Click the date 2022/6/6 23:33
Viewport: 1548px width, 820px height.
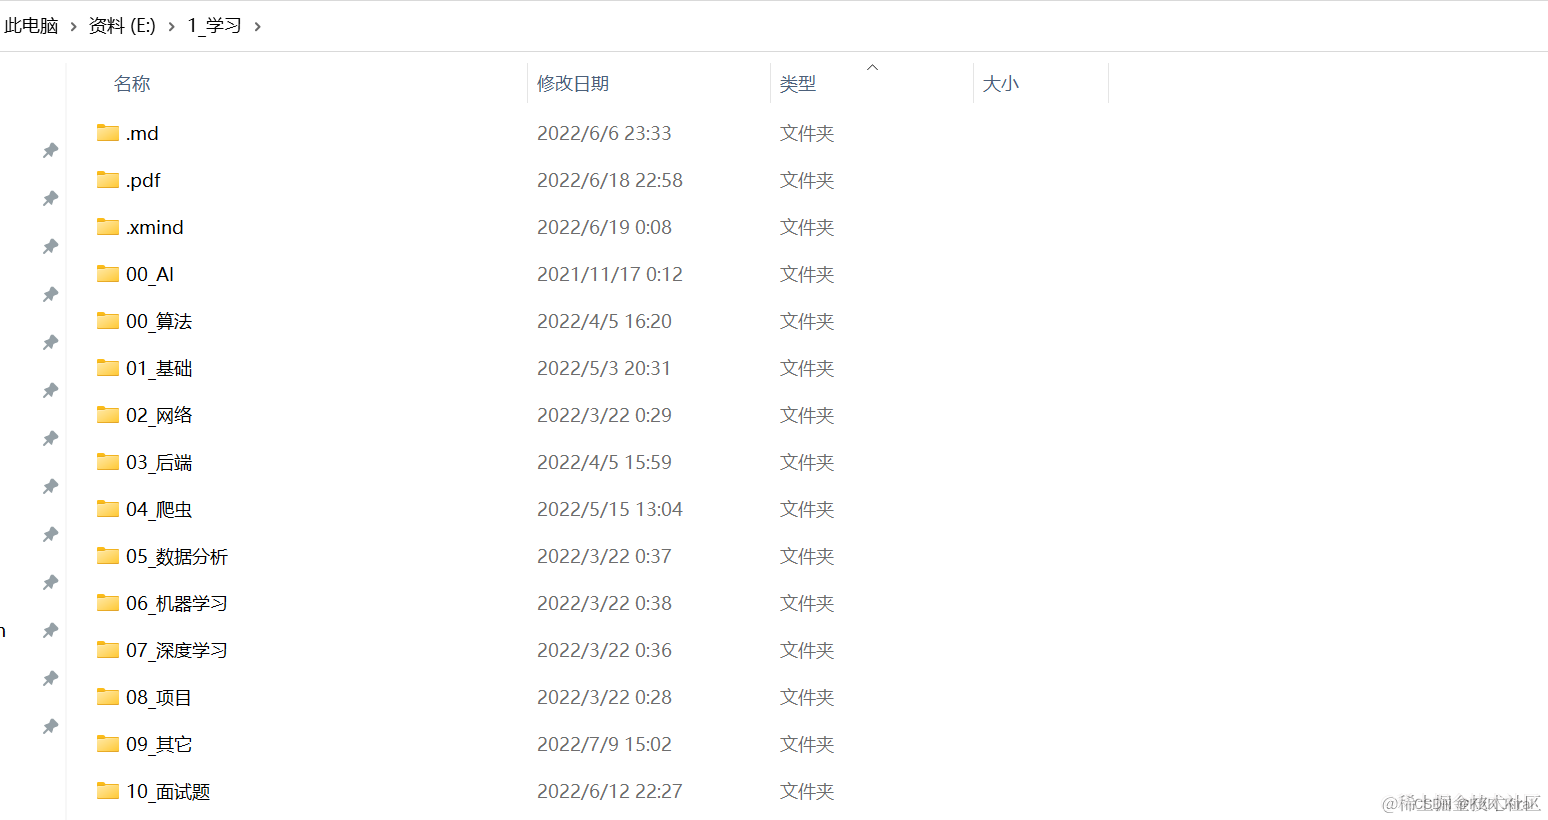point(604,134)
